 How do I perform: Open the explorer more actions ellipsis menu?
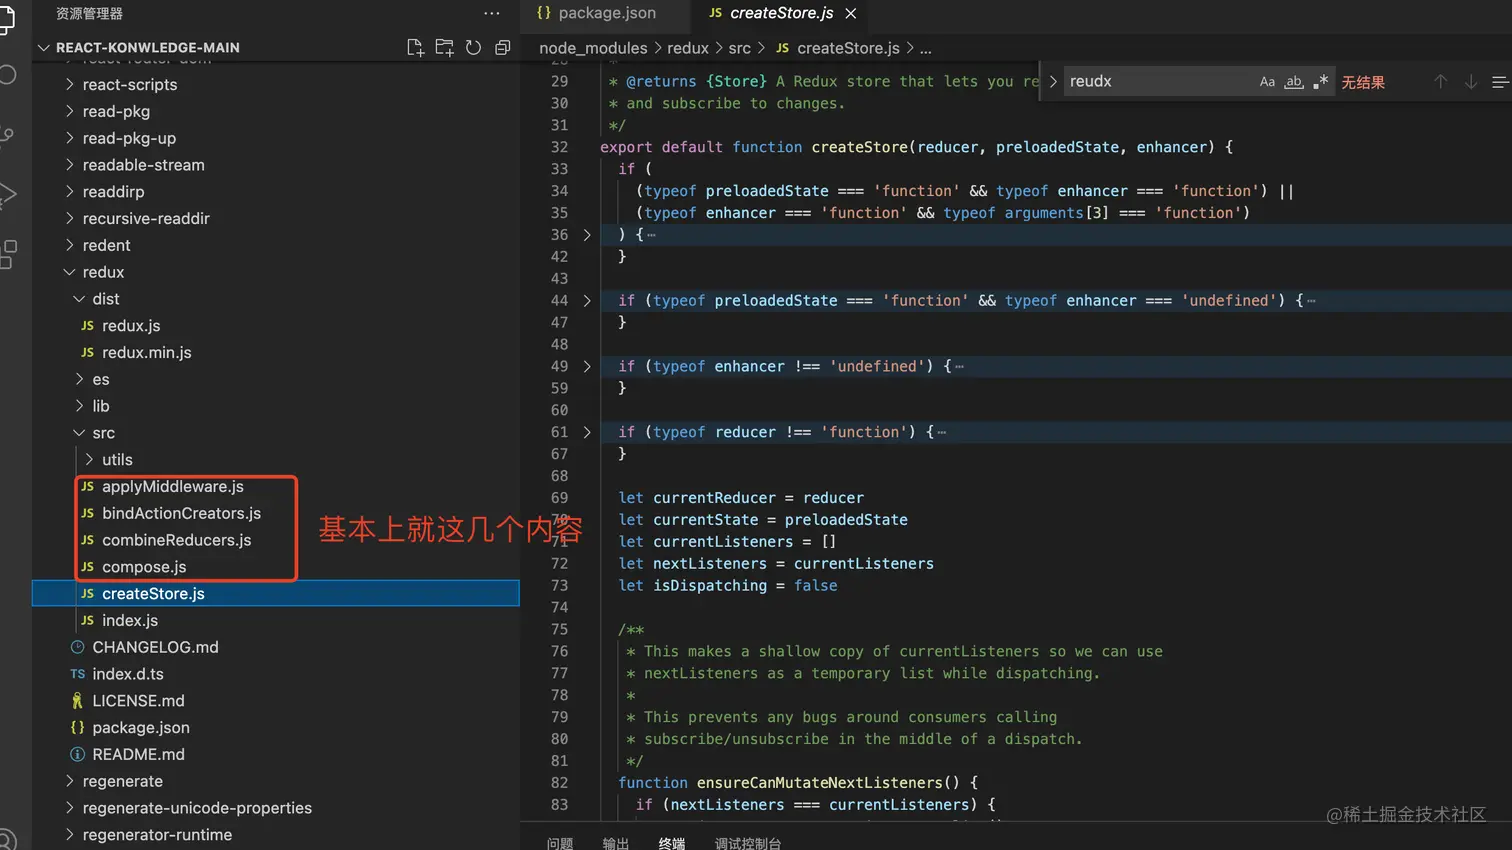(491, 13)
